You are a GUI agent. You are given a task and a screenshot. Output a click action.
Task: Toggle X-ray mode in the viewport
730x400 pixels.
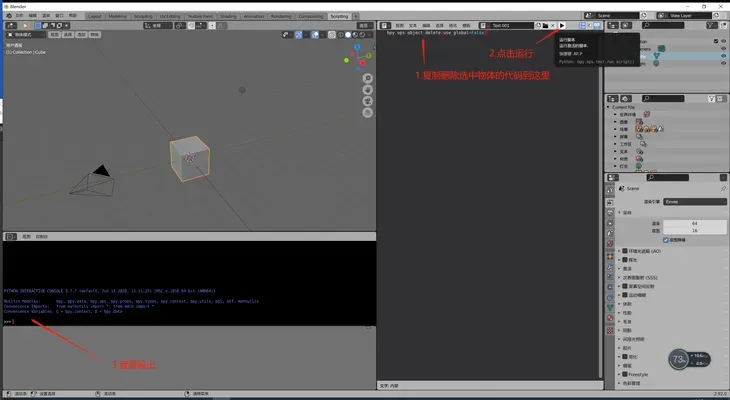(331, 35)
